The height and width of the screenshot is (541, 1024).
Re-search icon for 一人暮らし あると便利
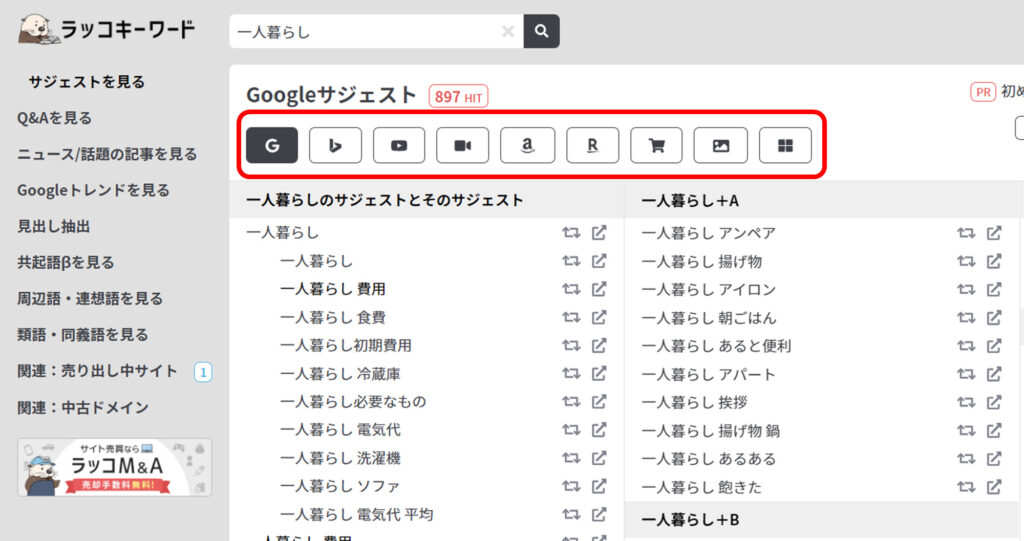[x=966, y=346]
